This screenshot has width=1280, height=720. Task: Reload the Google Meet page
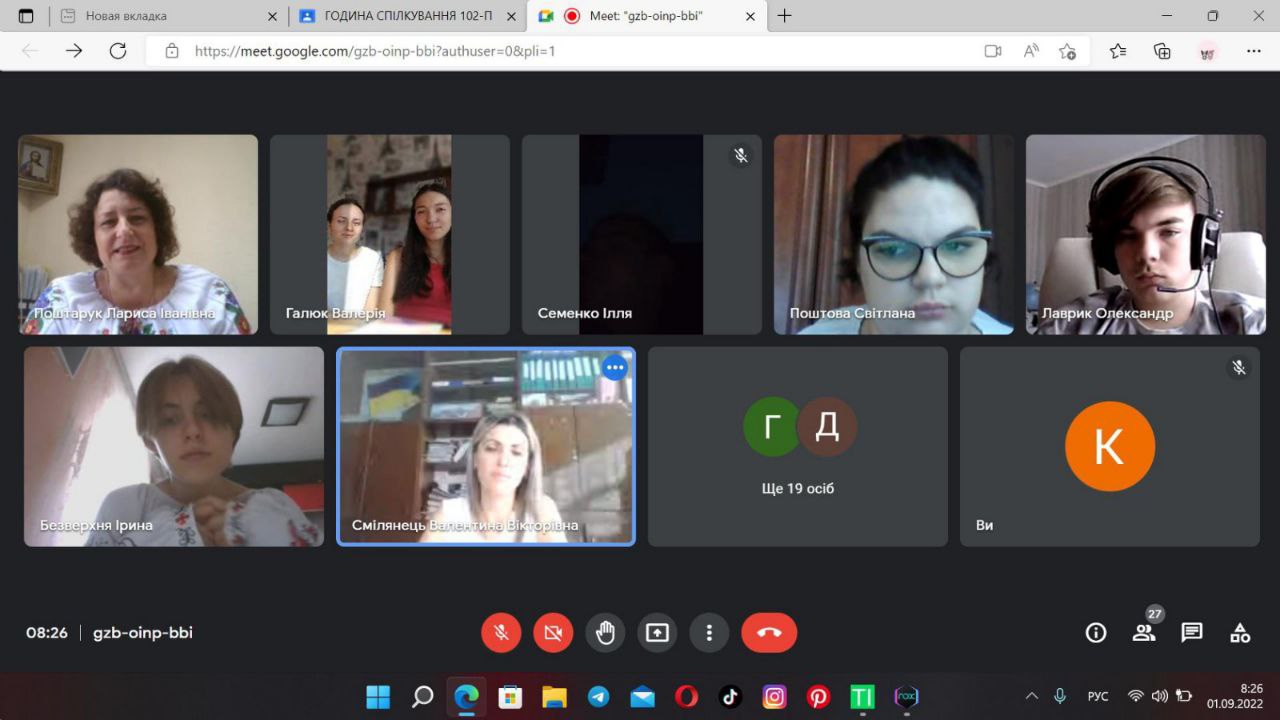point(118,51)
